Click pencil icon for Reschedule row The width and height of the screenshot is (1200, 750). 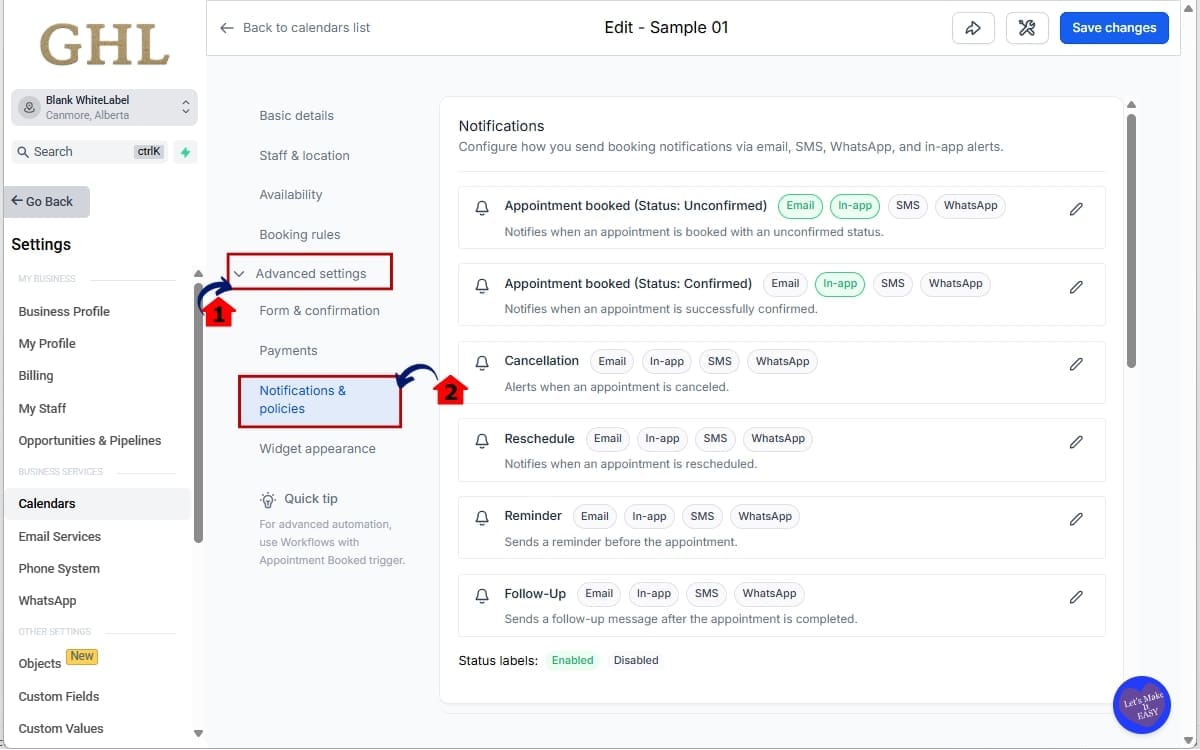tap(1076, 441)
